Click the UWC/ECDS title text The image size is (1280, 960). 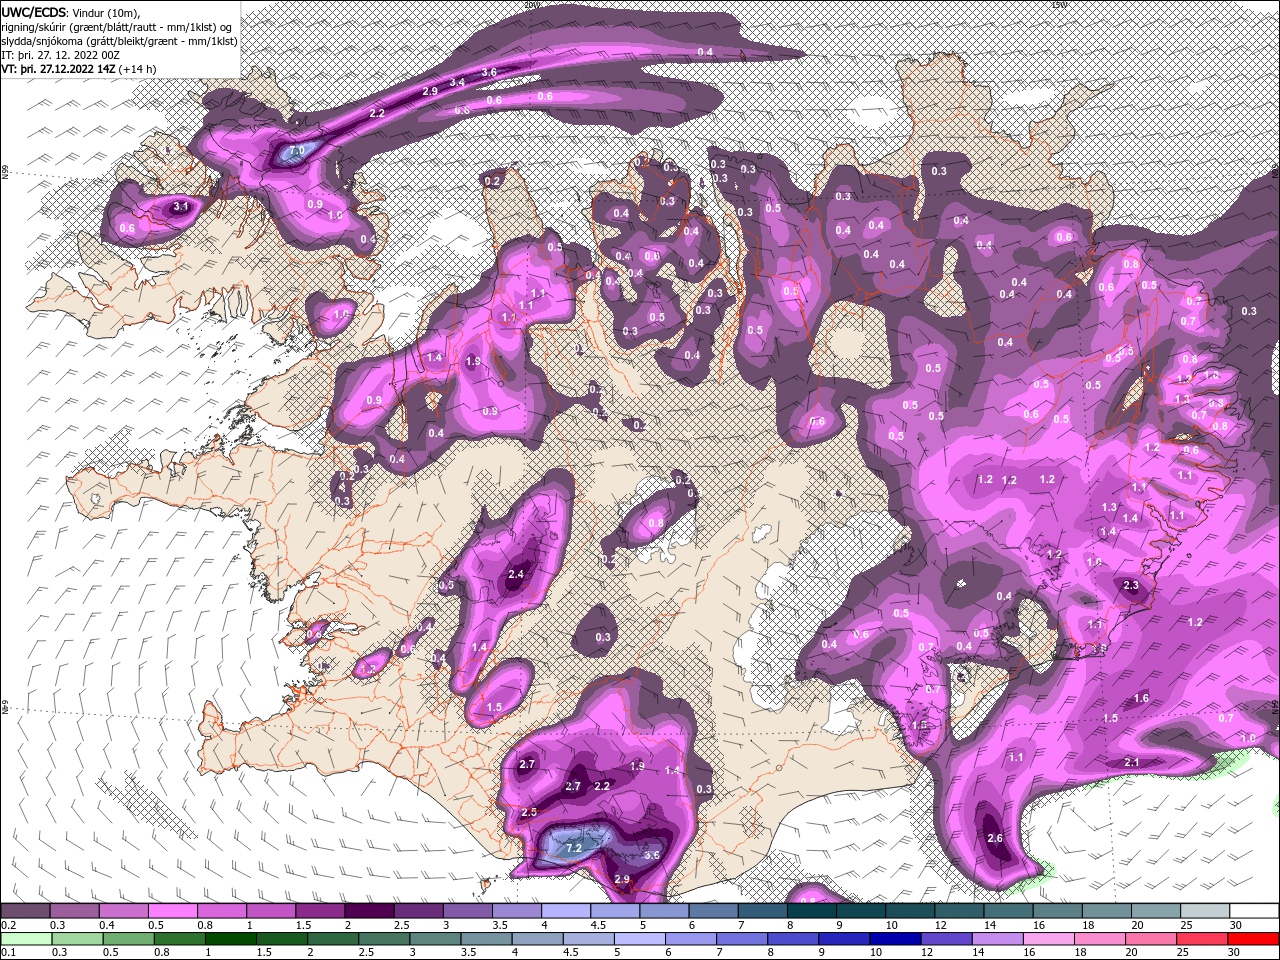click(33, 12)
